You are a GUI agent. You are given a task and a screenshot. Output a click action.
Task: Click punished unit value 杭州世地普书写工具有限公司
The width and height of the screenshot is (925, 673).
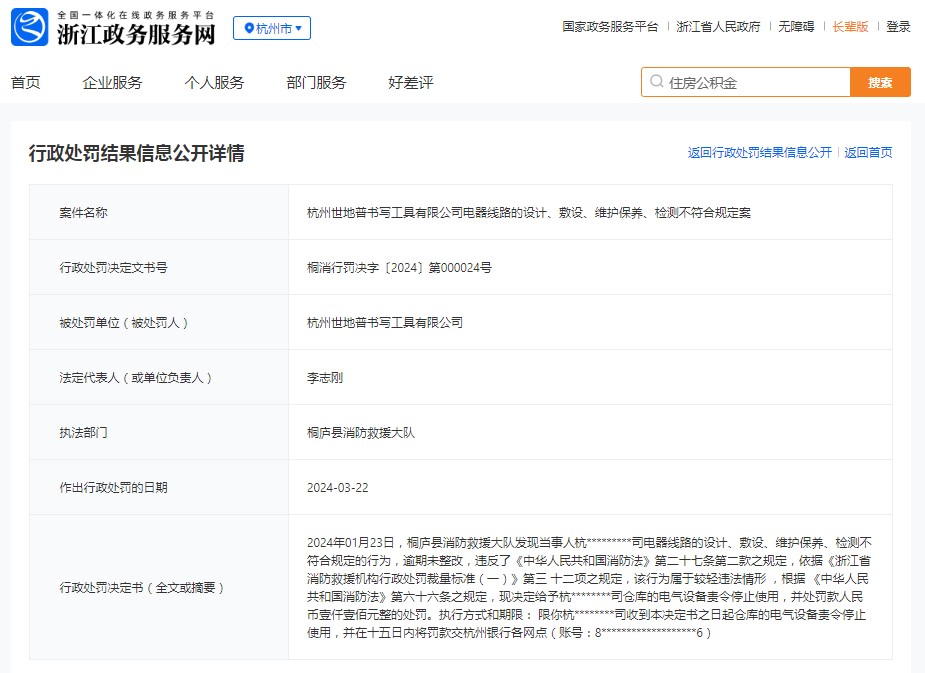pos(385,323)
